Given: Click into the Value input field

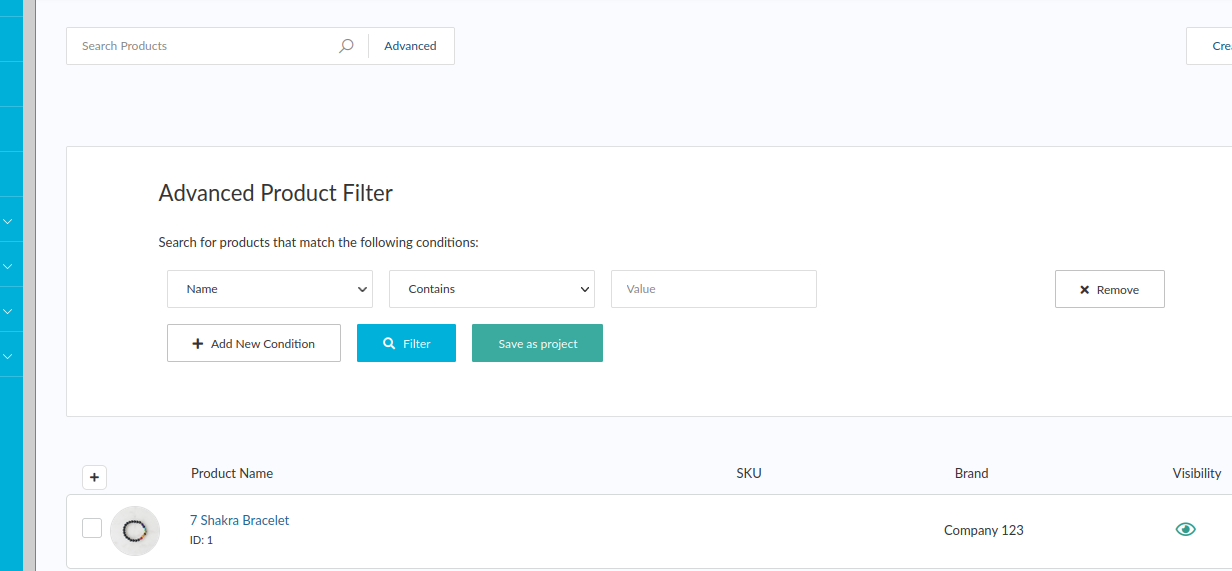Looking at the screenshot, I should click(x=713, y=289).
